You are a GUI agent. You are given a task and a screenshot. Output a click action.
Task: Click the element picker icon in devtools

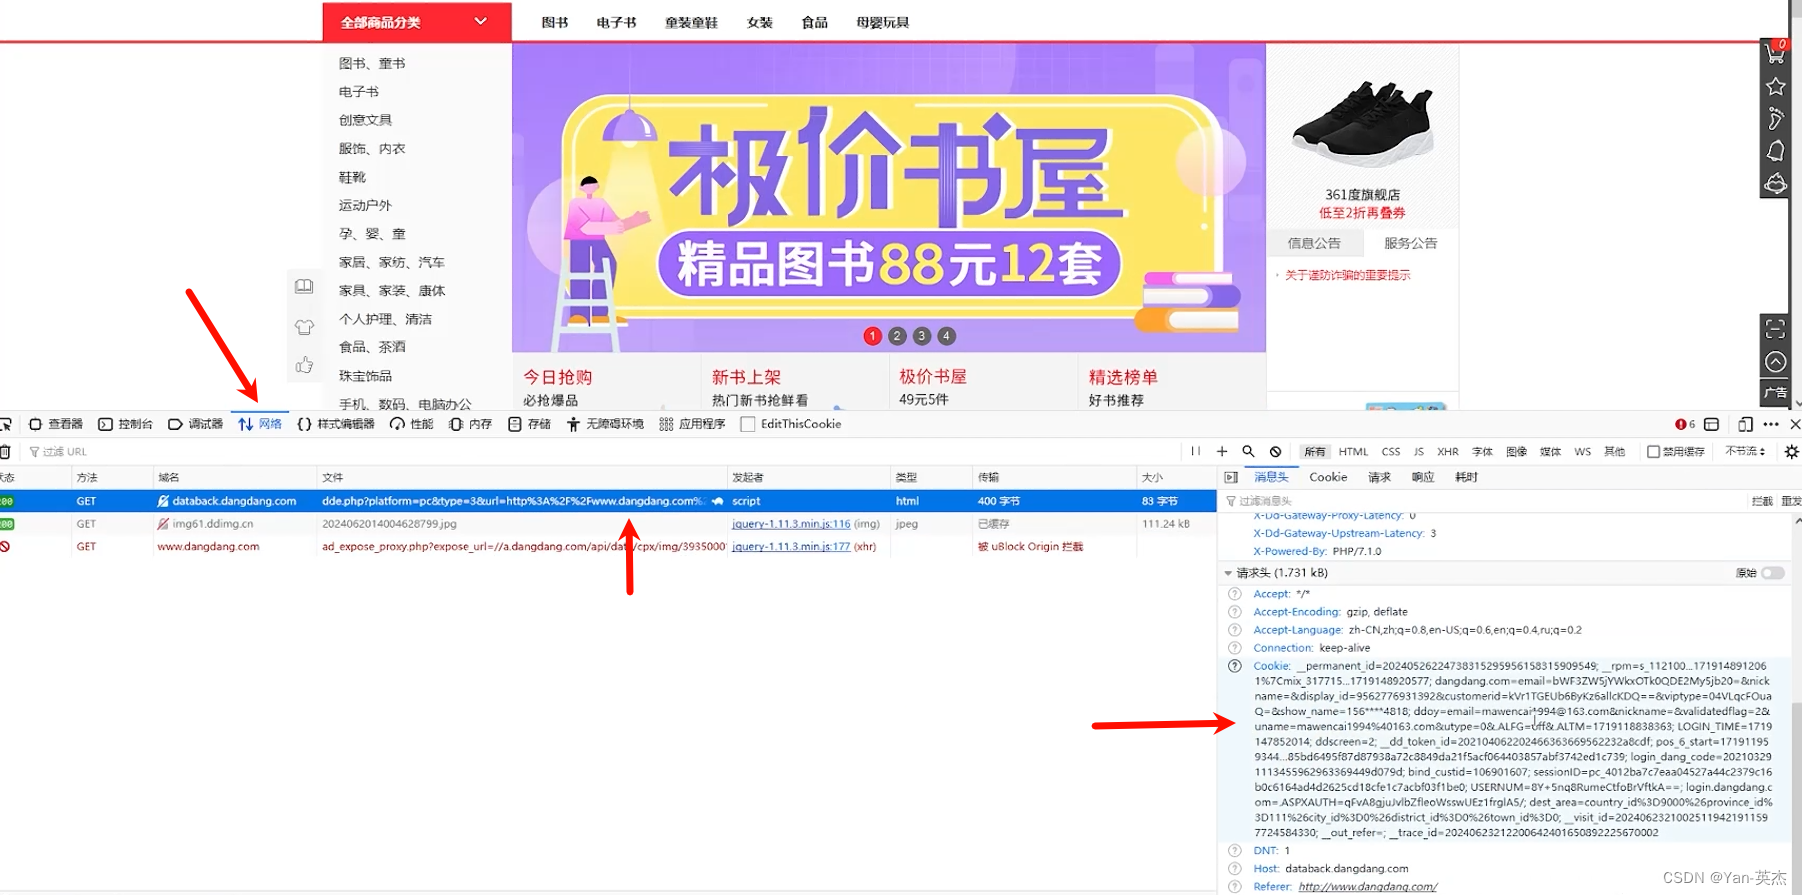[5, 424]
